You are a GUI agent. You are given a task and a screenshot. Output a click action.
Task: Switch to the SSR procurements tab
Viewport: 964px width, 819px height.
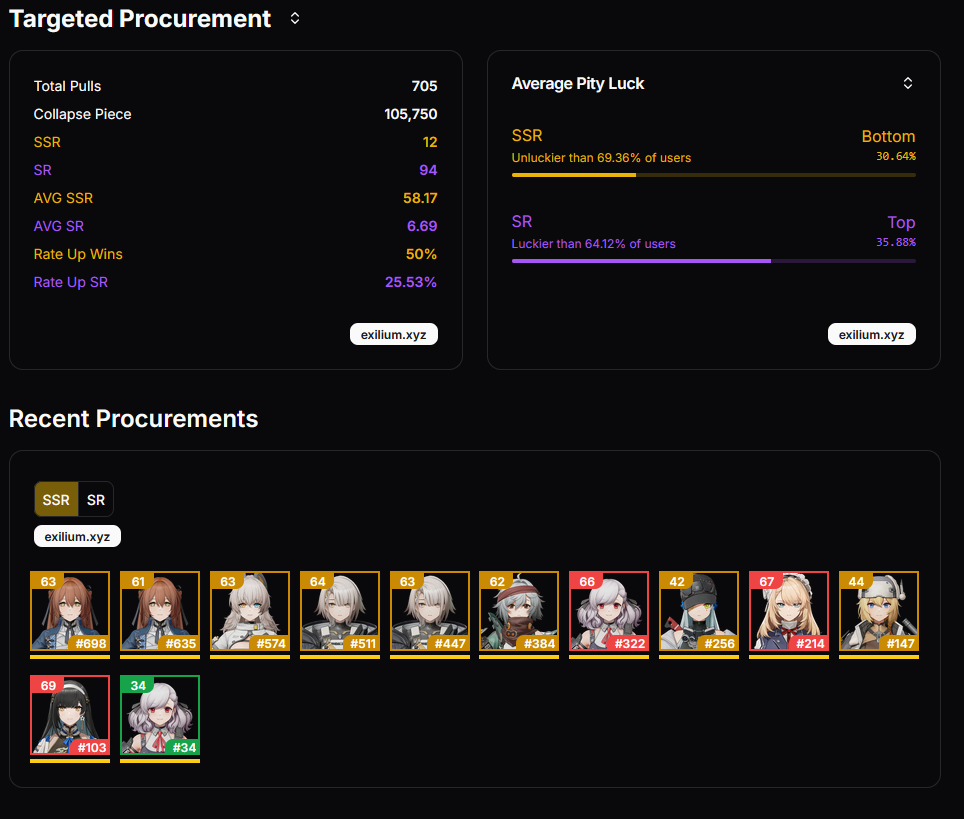(x=56, y=500)
